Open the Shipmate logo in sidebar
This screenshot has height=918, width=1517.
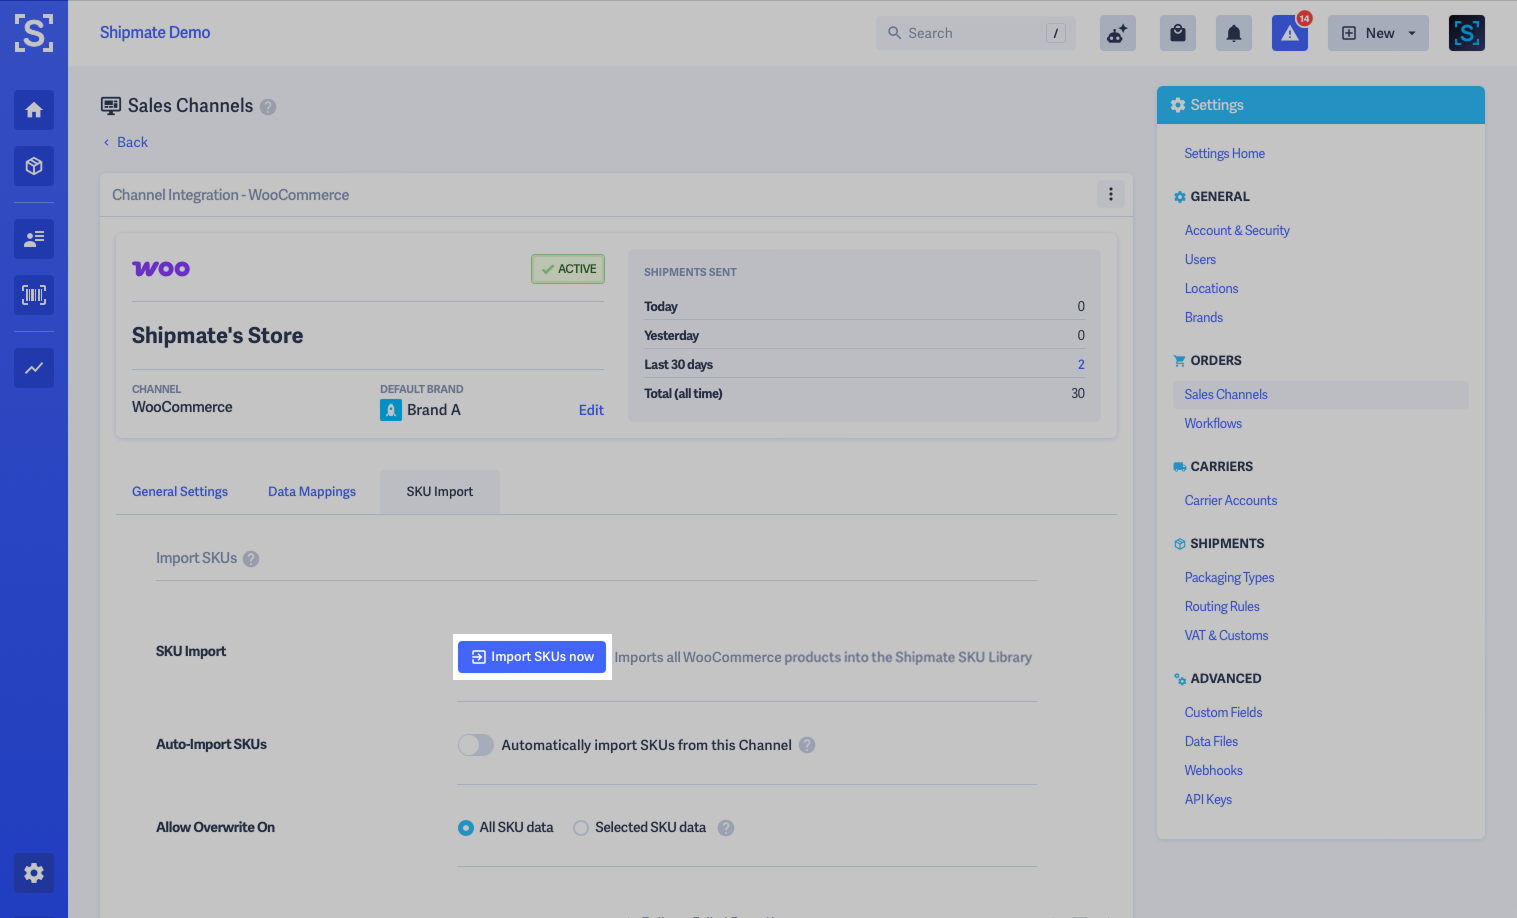(x=34, y=33)
